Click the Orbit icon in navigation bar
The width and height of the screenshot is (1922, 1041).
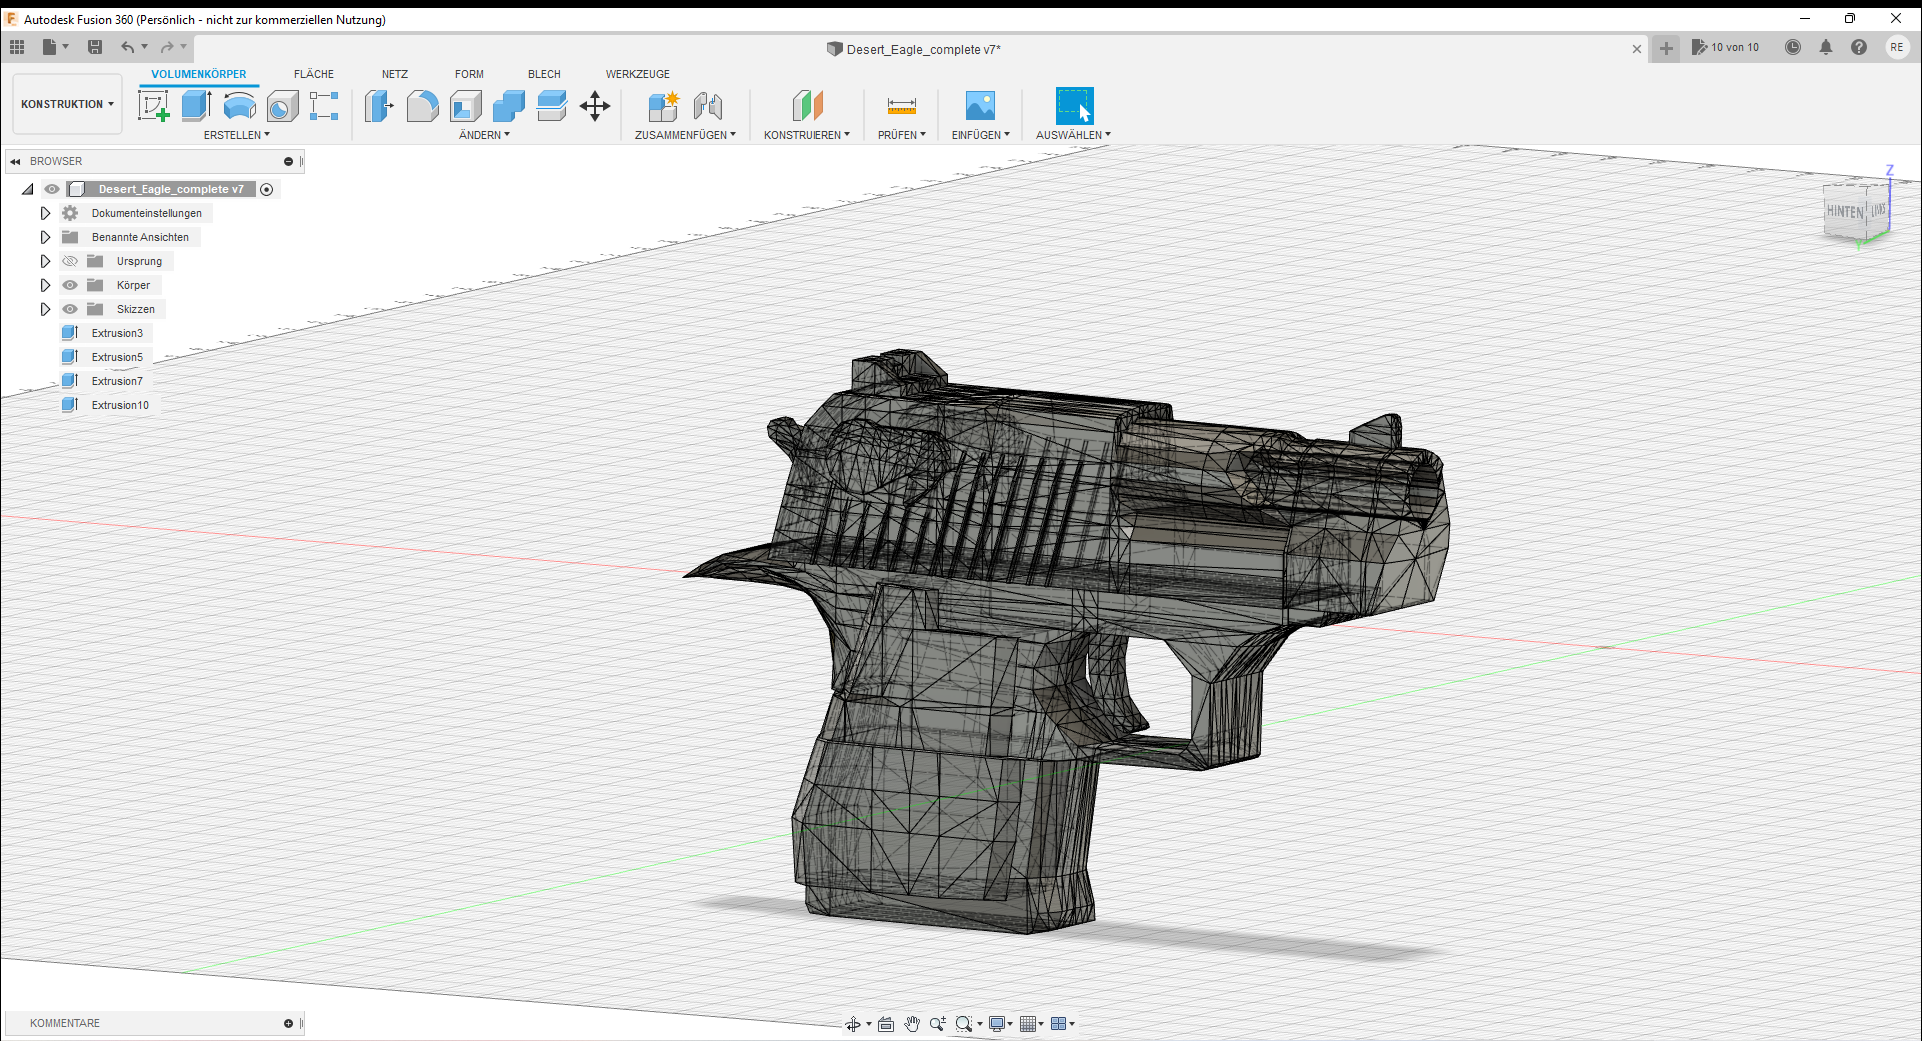tap(853, 1023)
